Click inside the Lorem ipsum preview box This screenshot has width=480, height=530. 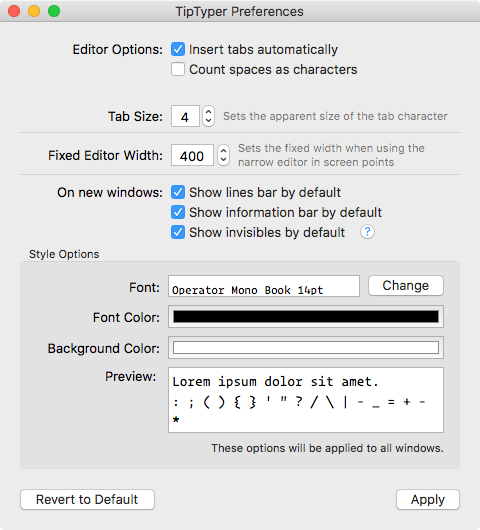(306, 400)
